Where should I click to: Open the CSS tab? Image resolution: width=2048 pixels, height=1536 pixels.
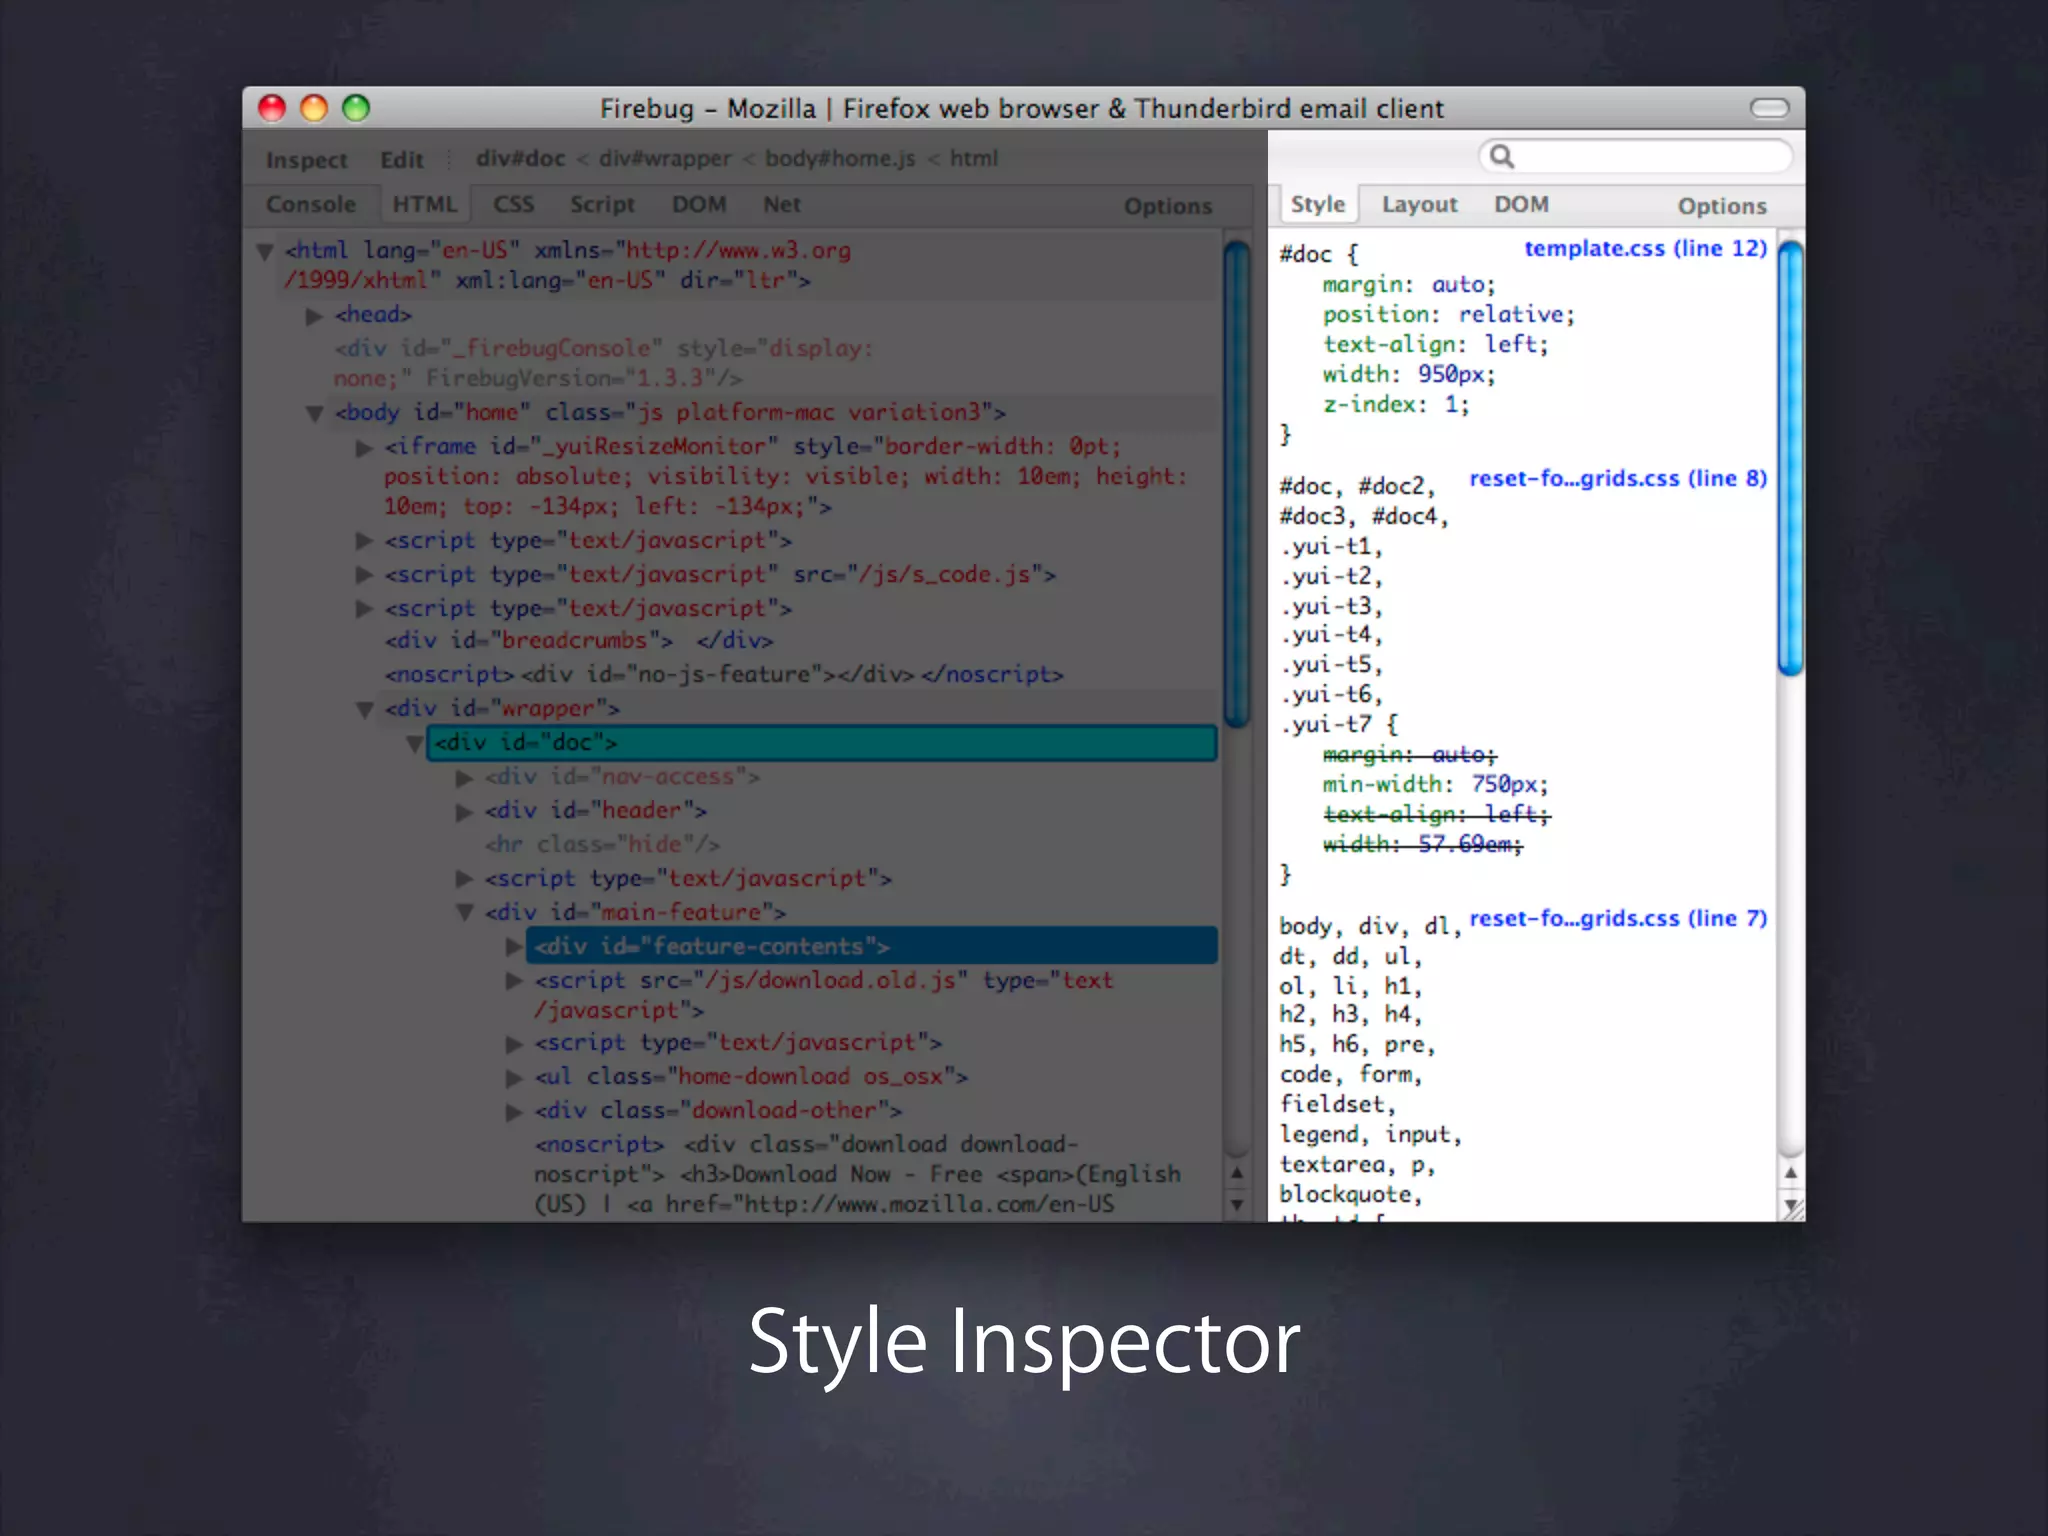(514, 204)
